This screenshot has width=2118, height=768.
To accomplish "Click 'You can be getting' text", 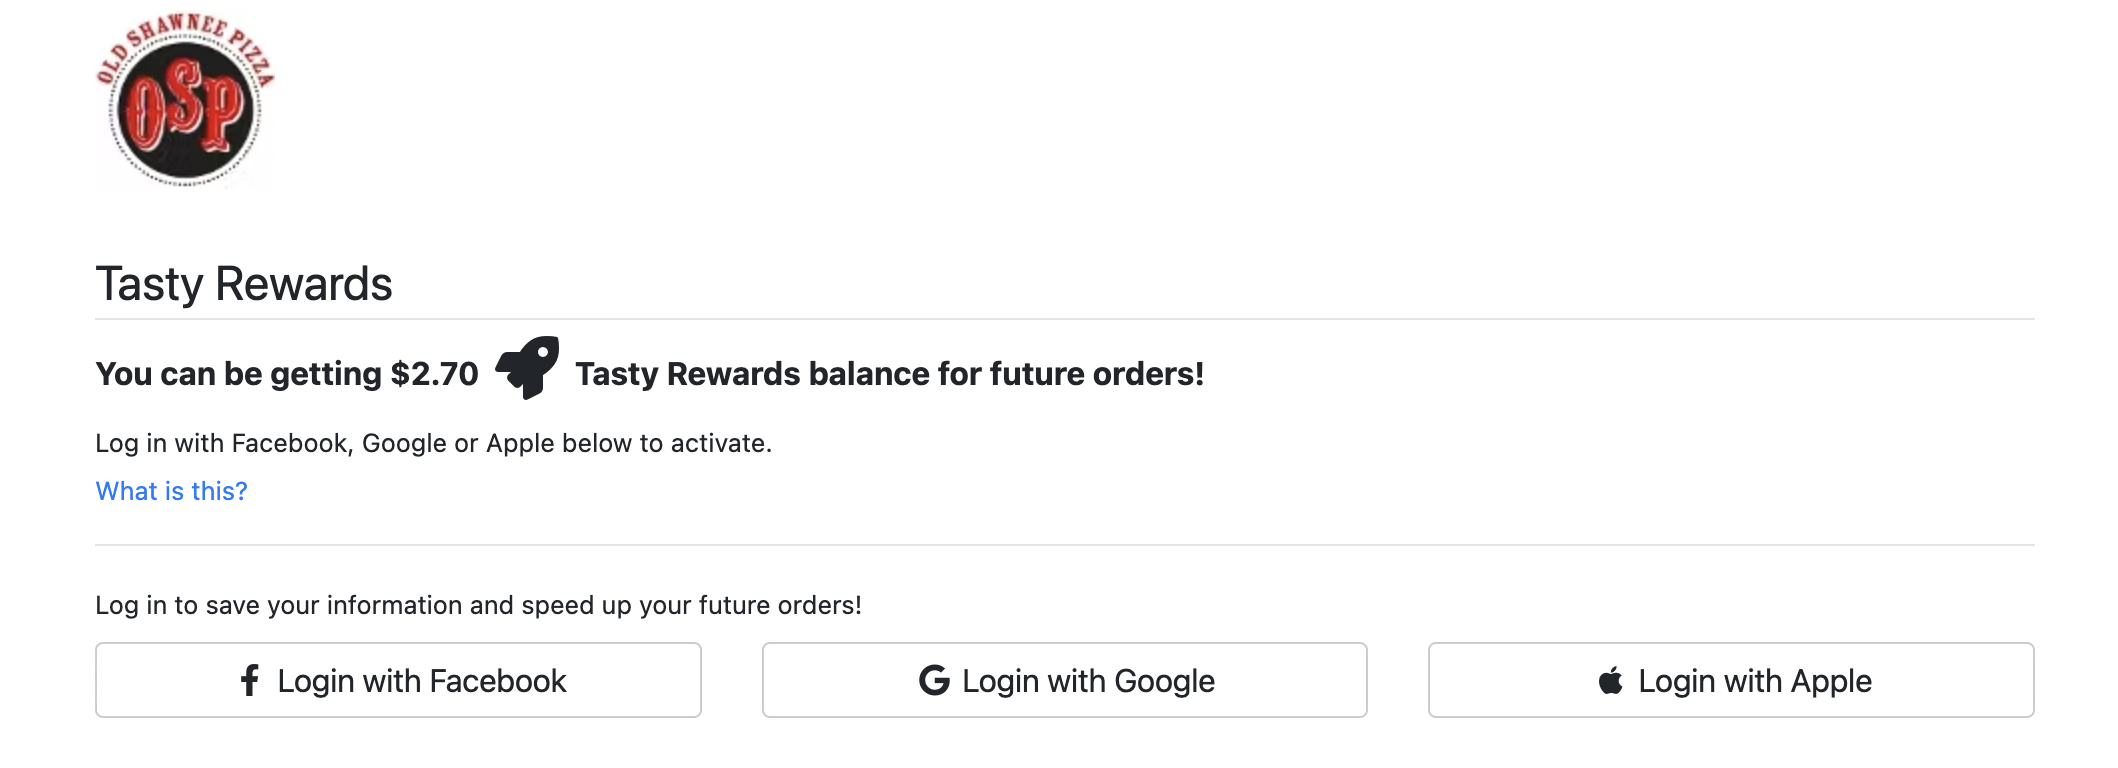I will 239,374.
